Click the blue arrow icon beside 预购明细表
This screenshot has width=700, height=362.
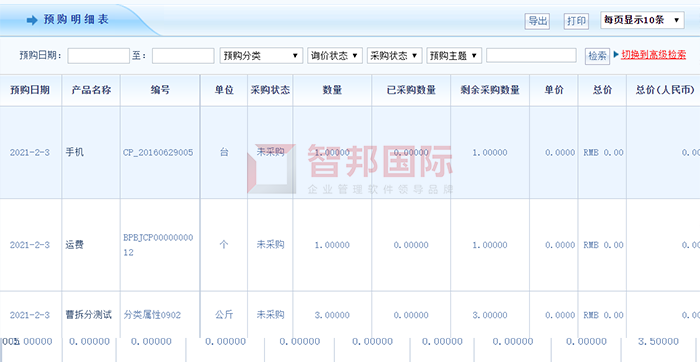32,21
